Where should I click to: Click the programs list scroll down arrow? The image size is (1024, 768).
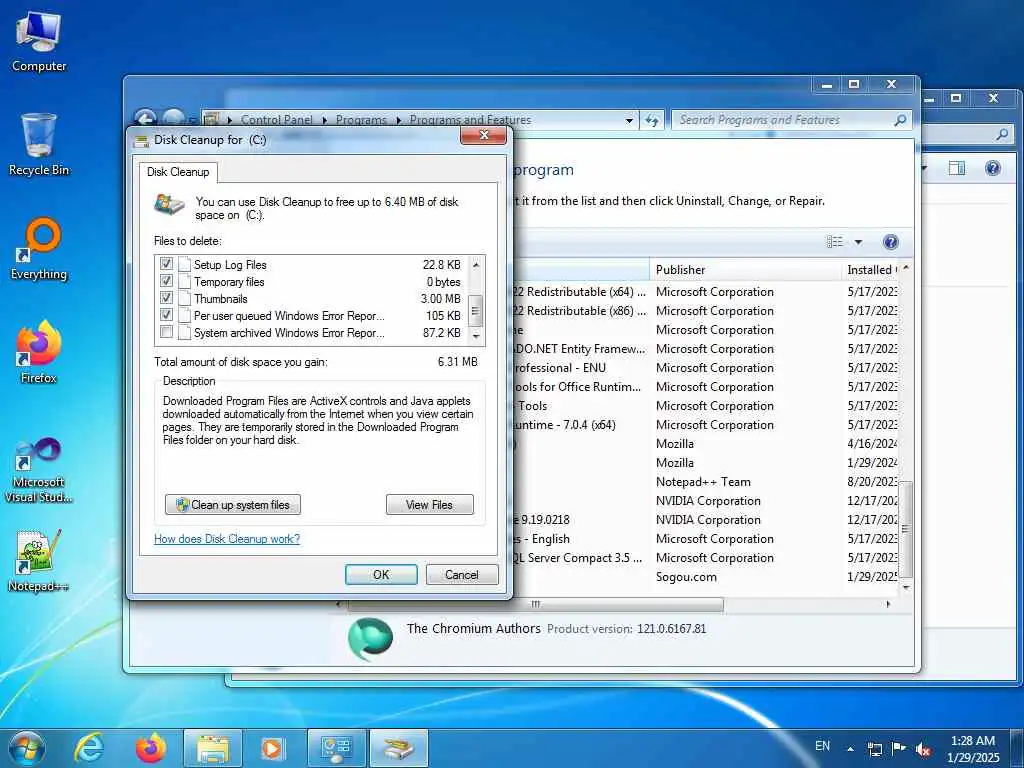tap(905, 587)
